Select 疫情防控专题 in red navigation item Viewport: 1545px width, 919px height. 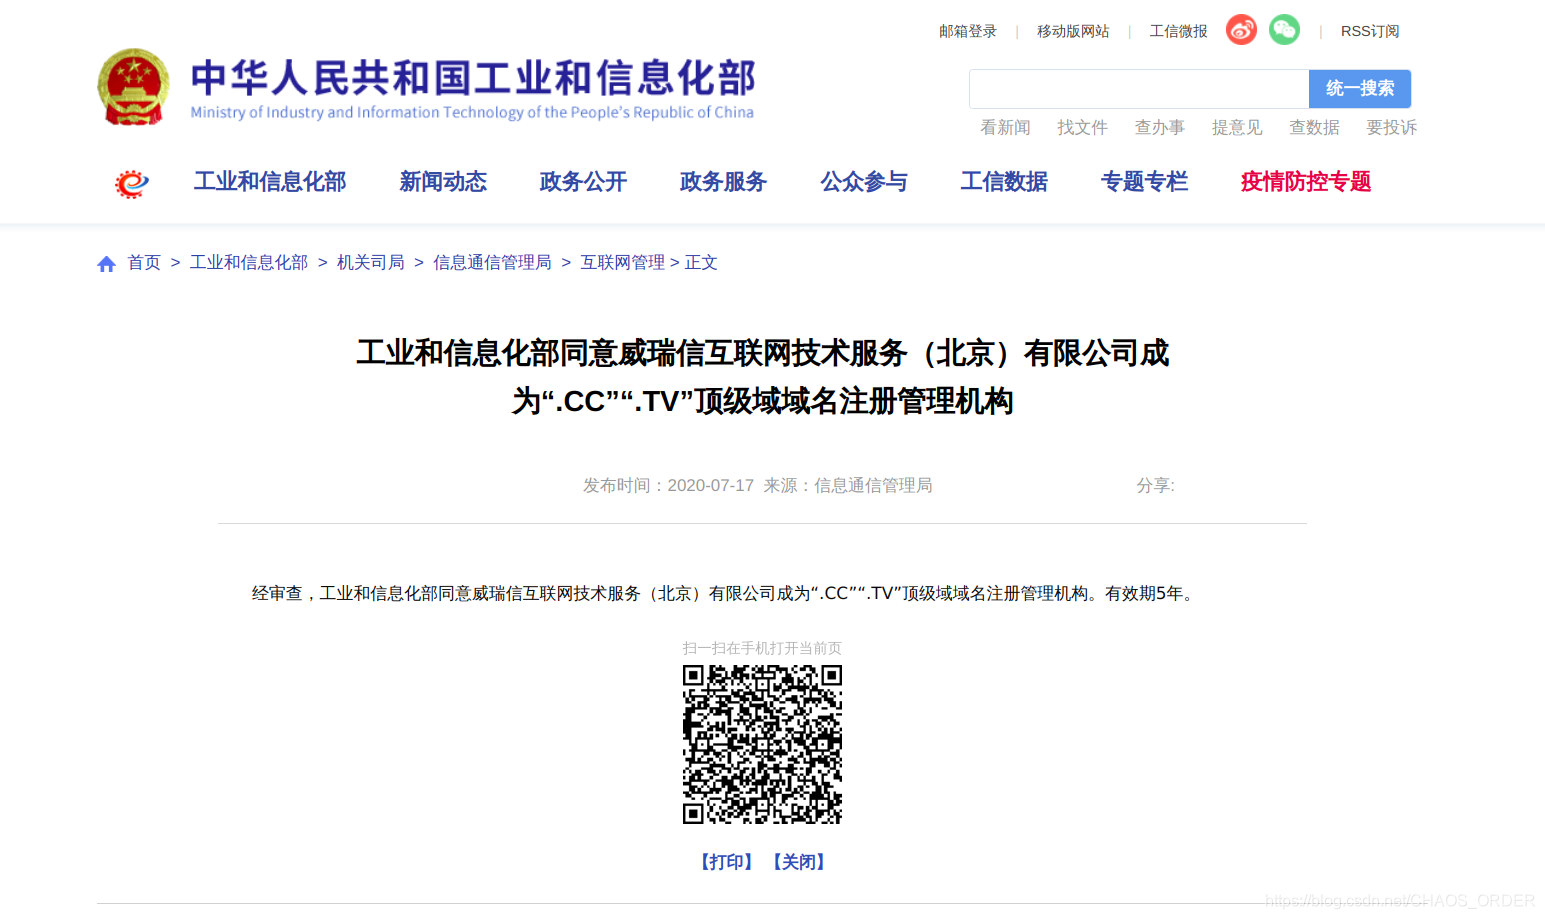click(x=1305, y=181)
